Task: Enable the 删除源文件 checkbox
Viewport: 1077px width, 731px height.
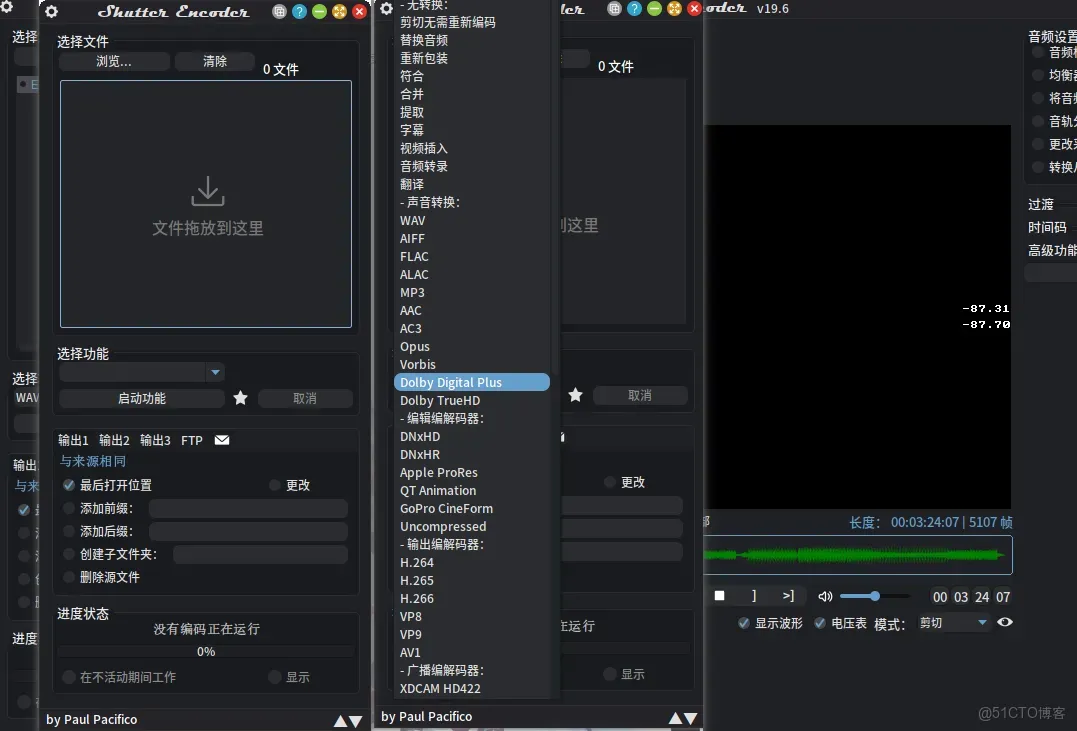Action: pos(70,577)
